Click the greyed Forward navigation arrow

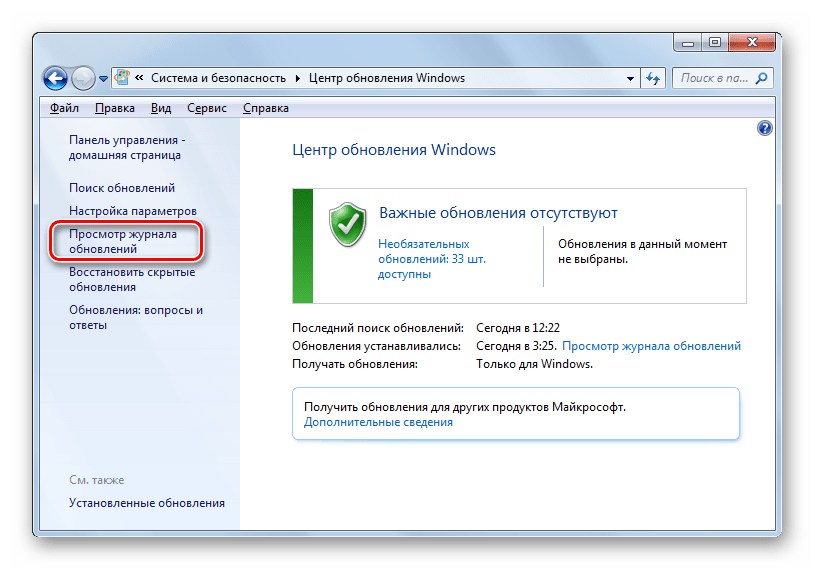tap(83, 78)
